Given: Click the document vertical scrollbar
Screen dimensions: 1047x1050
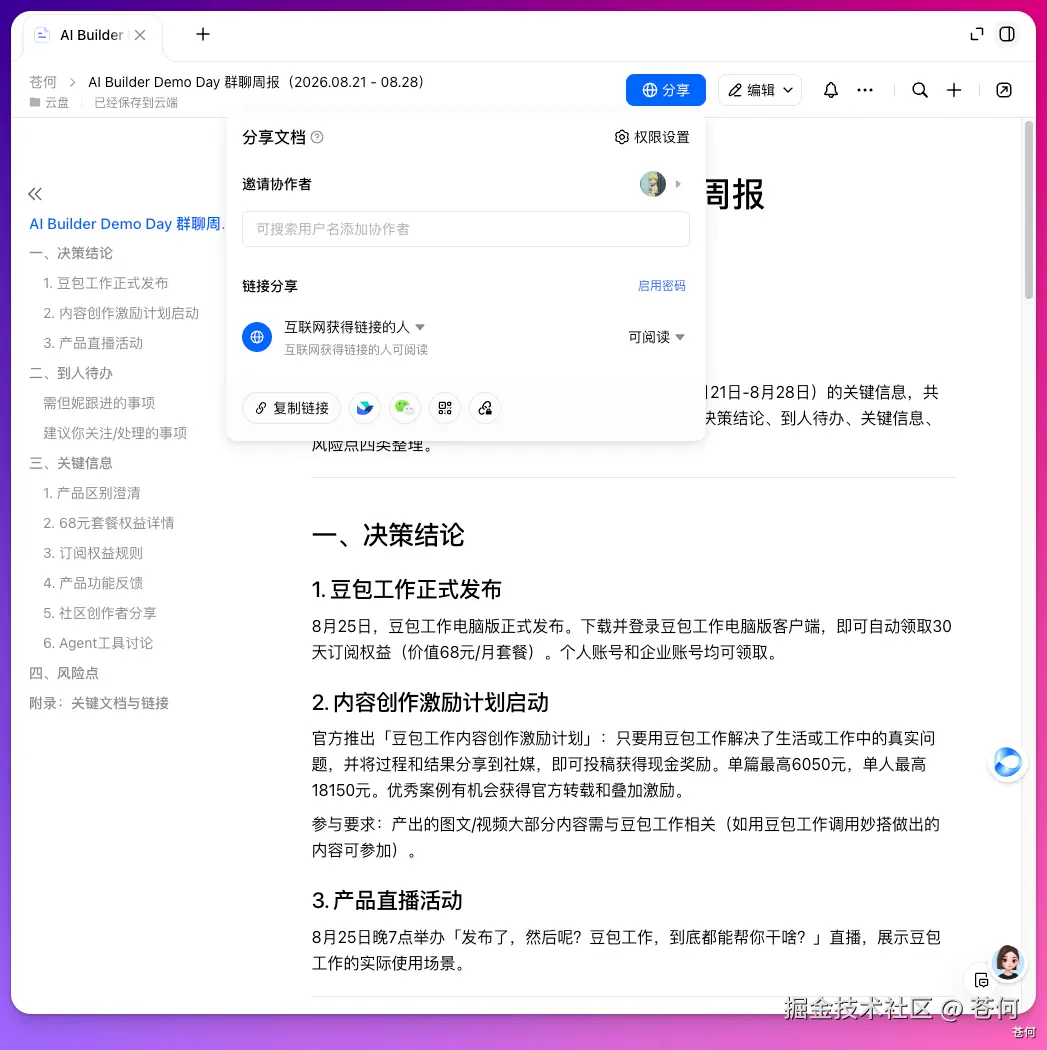Looking at the screenshot, I should point(1028,210).
